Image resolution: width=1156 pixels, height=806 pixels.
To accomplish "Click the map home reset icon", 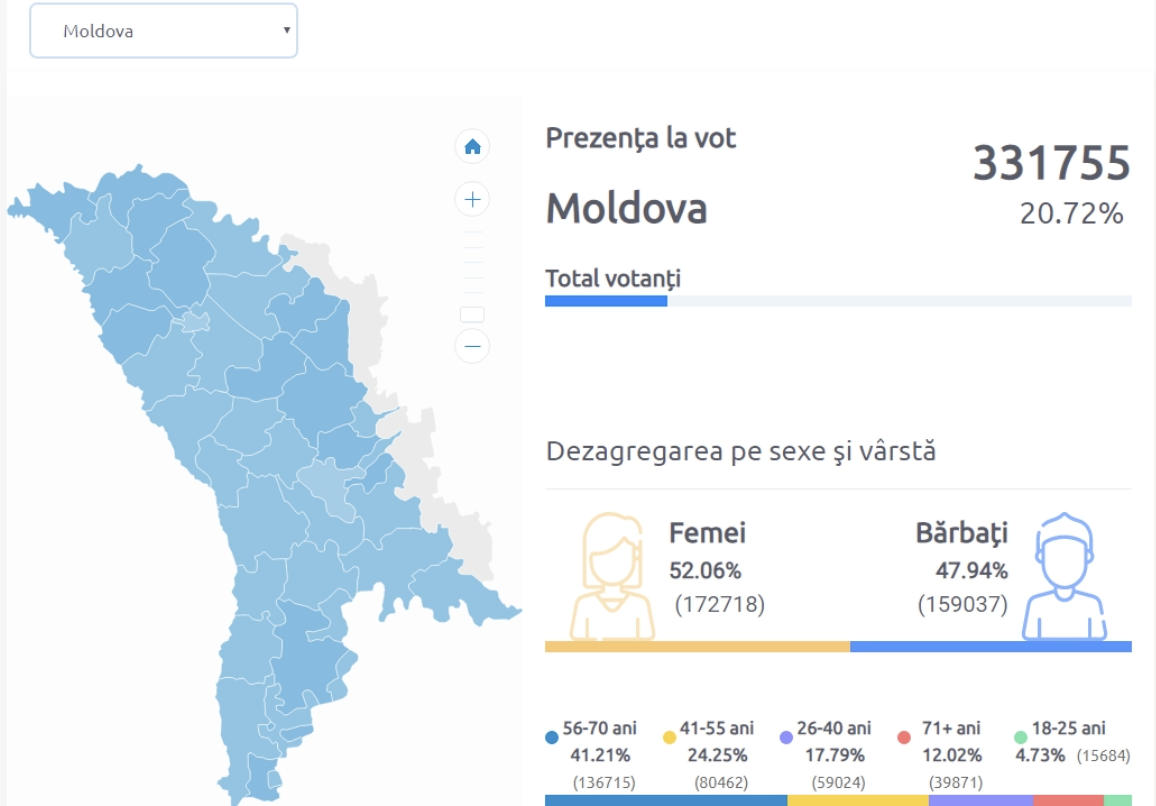I will tap(472, 147).
